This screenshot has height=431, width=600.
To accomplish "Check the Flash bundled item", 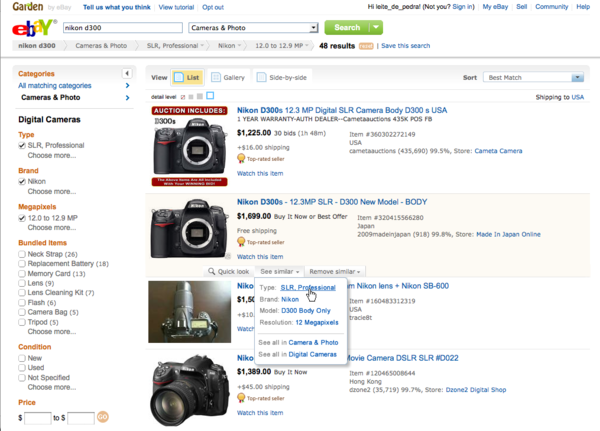I will pyautogui.click(x=22, y=303).
